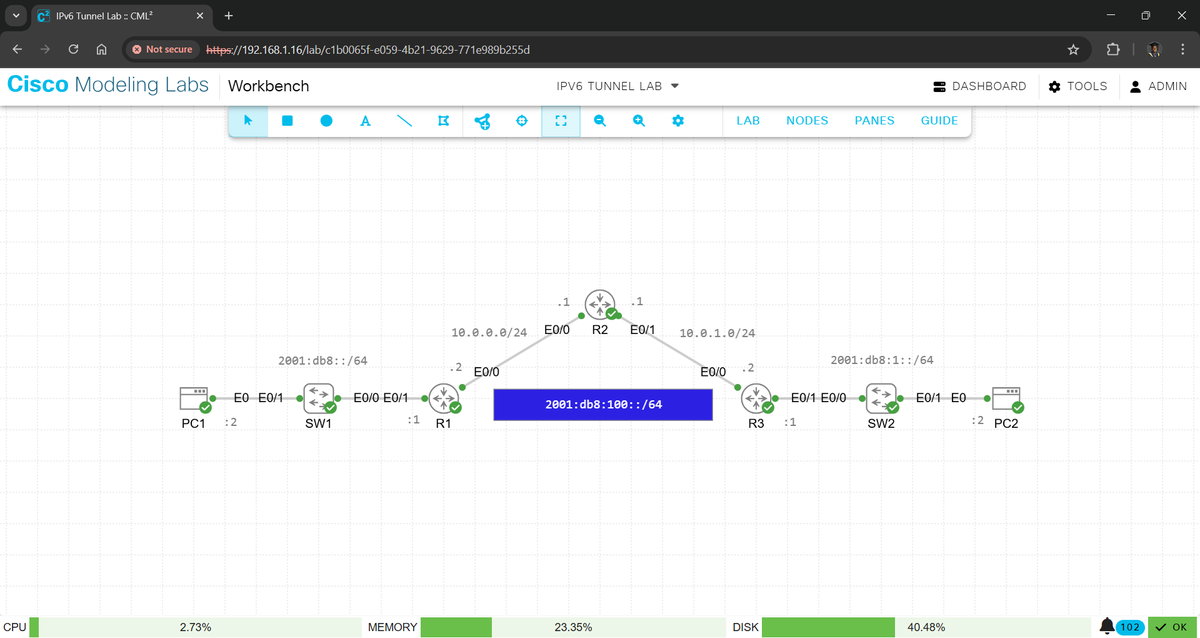
Task: Click the E0/0 label on R2
Action: coord(557,329)
